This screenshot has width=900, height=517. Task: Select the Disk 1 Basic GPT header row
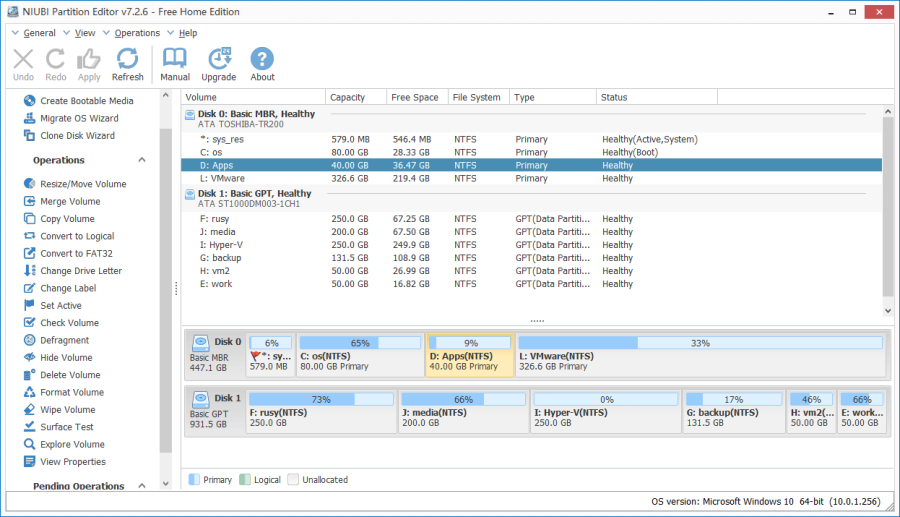click(532, 199)
